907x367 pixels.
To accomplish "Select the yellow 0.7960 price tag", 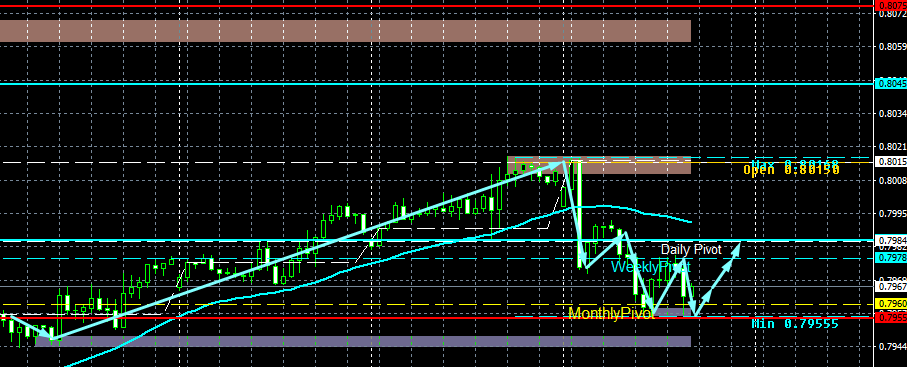I will (892, 303).
